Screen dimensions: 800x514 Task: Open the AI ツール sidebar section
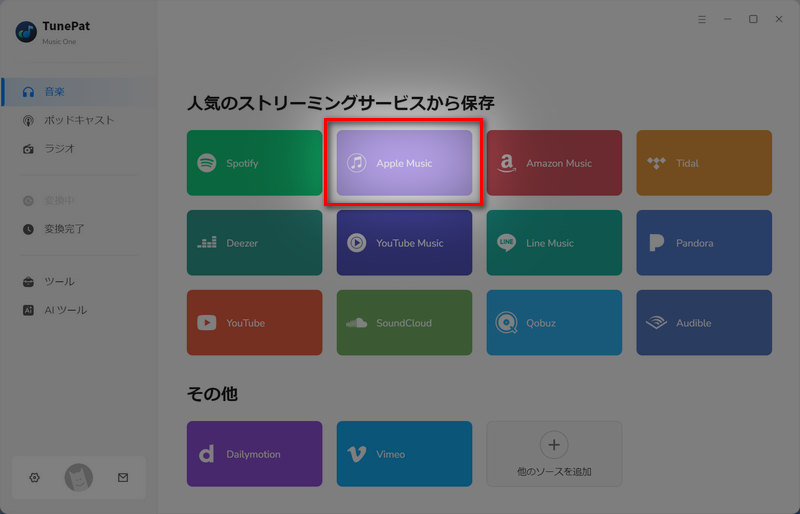(x=79, y=310)
